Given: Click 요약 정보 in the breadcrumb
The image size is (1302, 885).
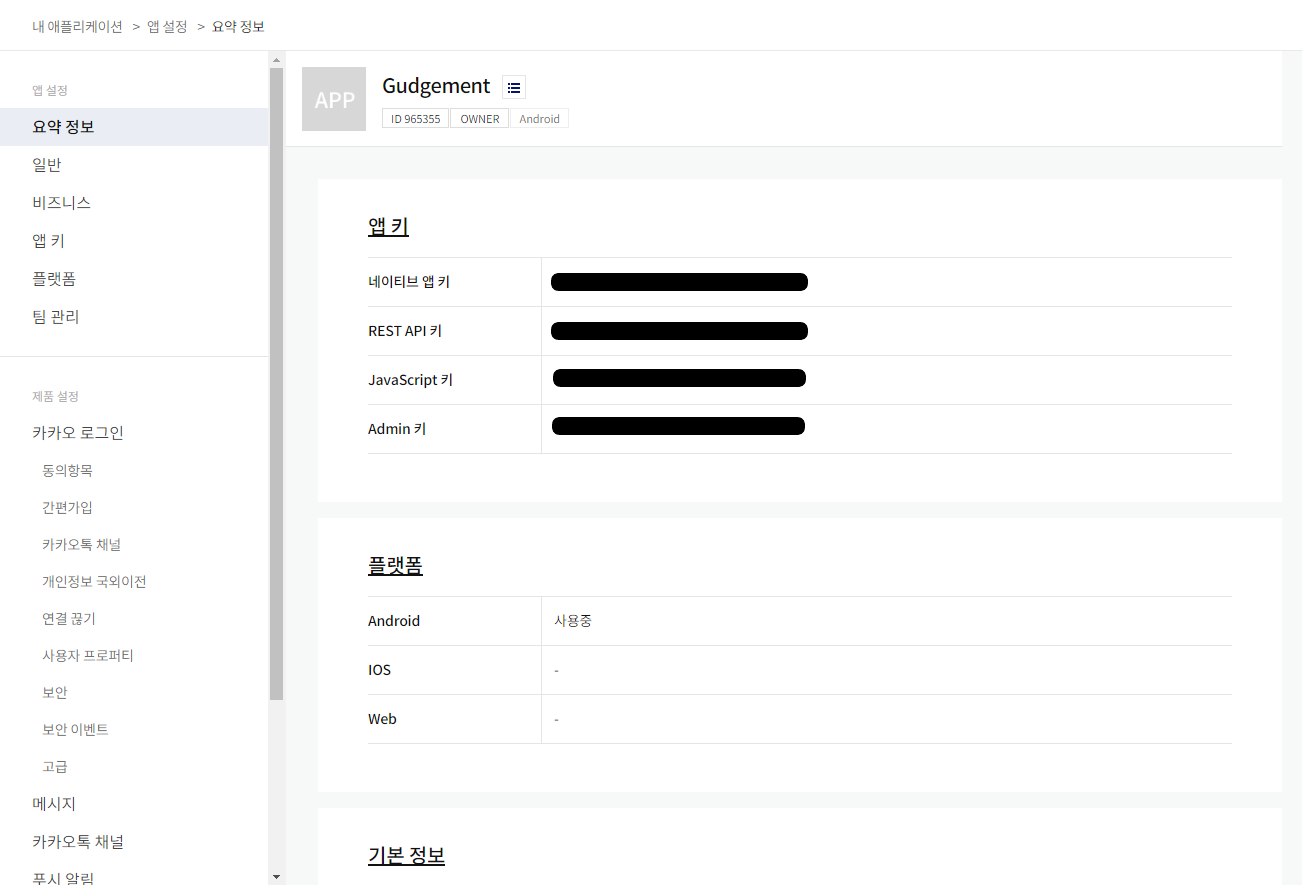Looking at the screenshot, I should [x=238, y=26].
